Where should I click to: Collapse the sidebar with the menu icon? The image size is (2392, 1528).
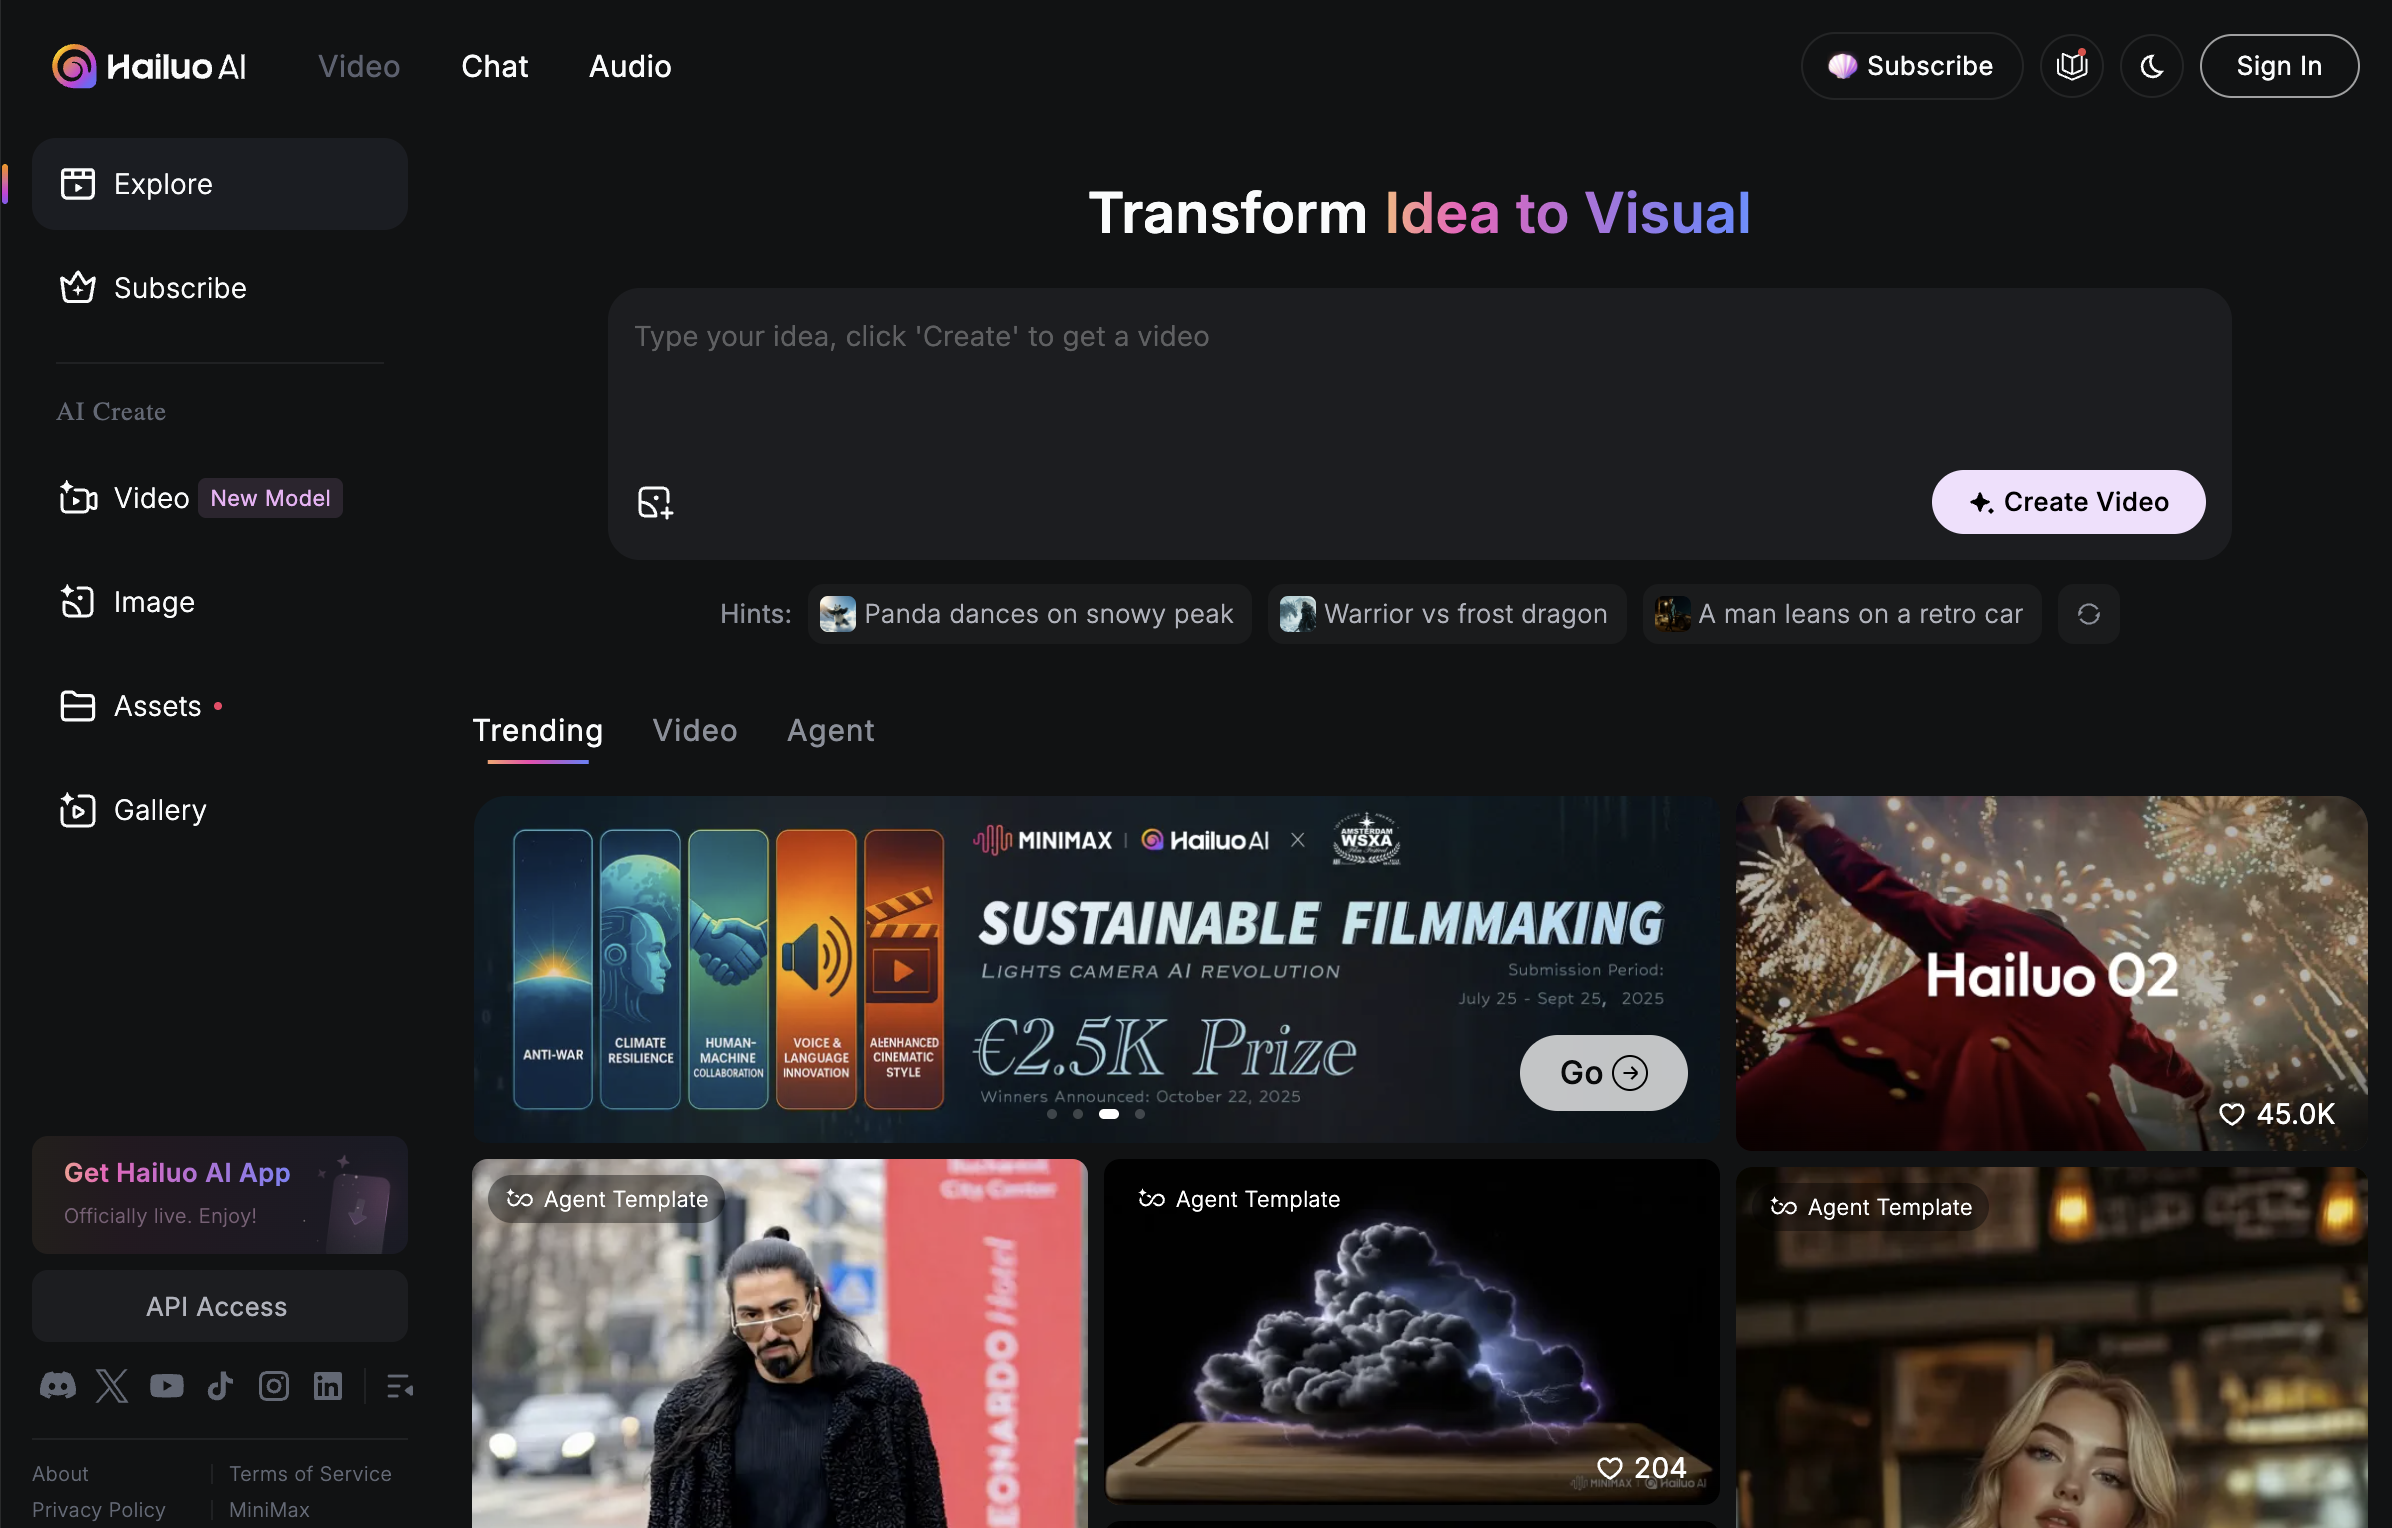[399, 1386]
